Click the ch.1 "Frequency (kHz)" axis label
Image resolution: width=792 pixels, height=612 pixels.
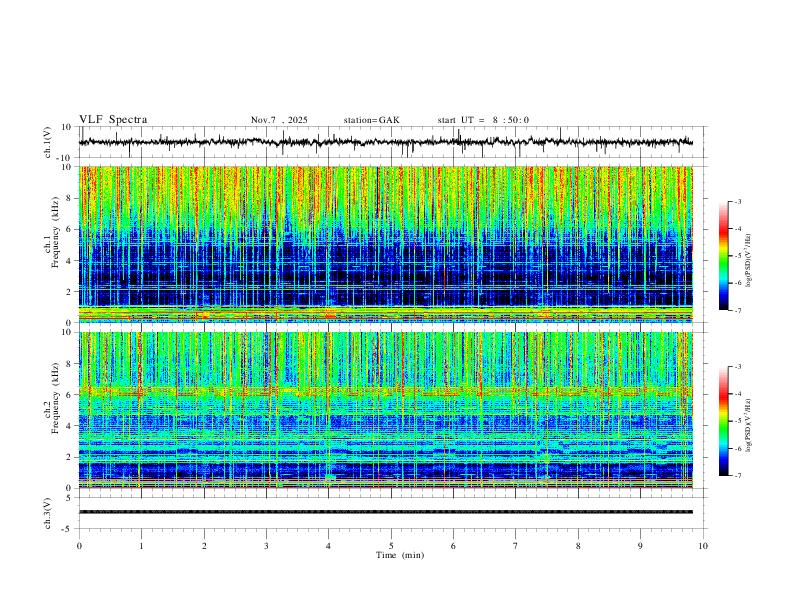coord(56,232)
